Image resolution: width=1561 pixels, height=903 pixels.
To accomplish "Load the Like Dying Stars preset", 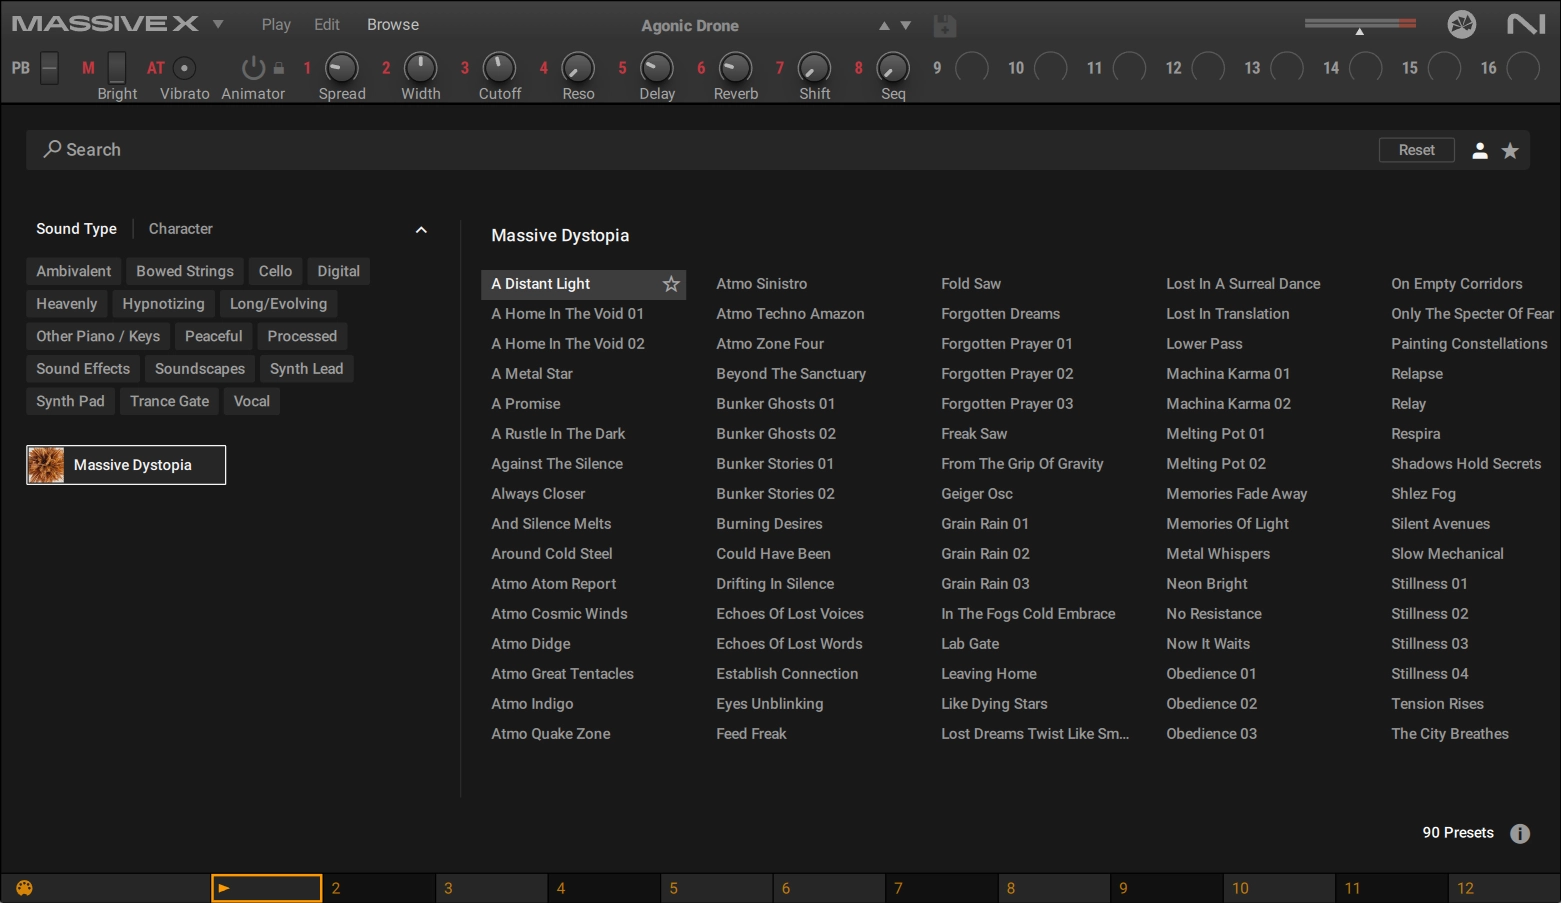I will pos(994,704).
